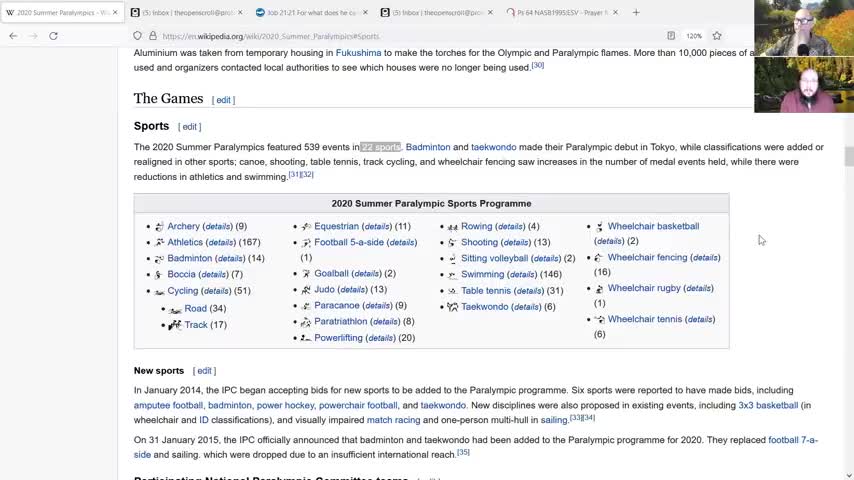Viewport: 854px width, 480px height.
Task: Open the Table tennis link
Action: pyautogui.click(x=486, y=291)
